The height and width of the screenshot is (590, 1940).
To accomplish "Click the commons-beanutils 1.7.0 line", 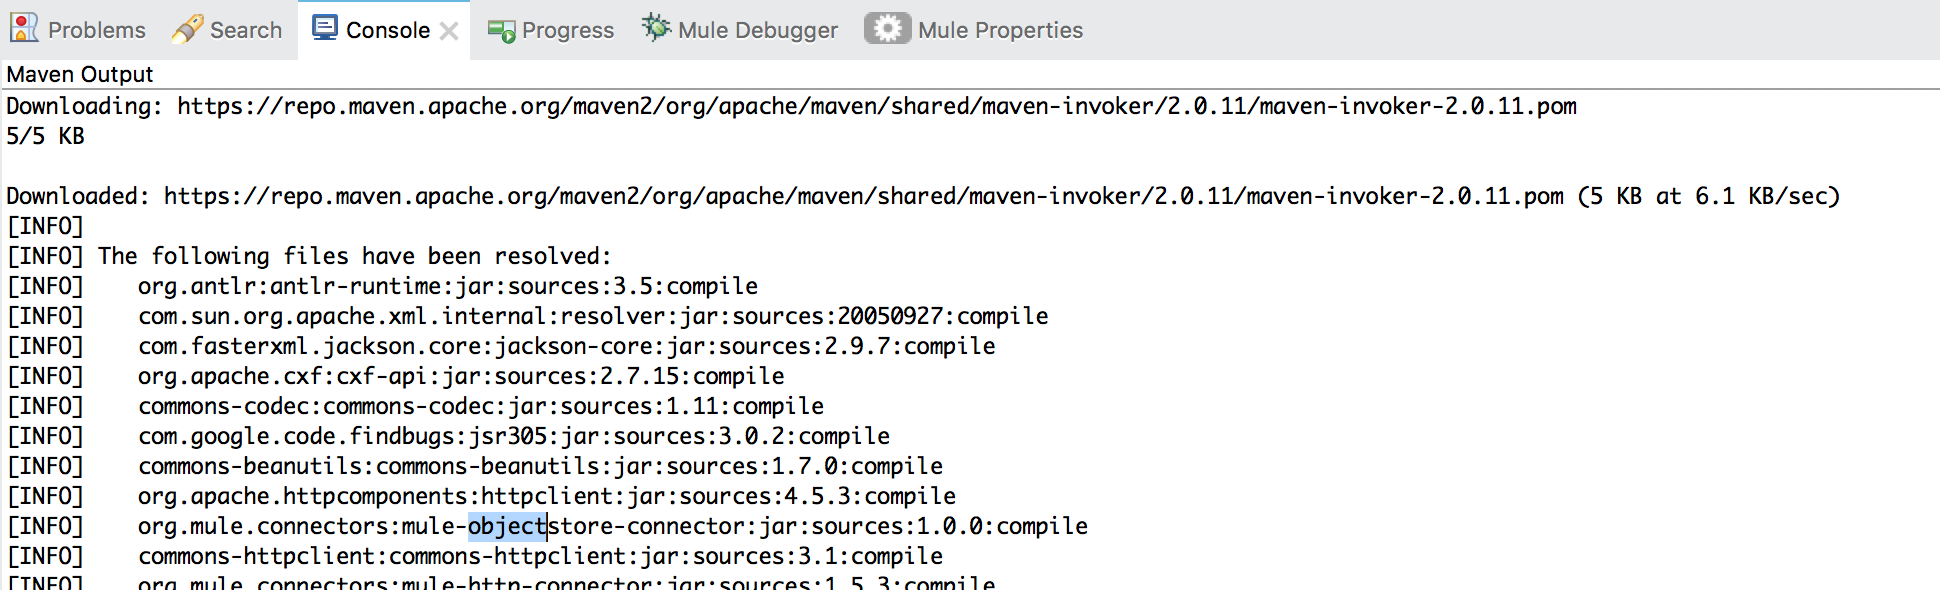I will tap(474, 466).
